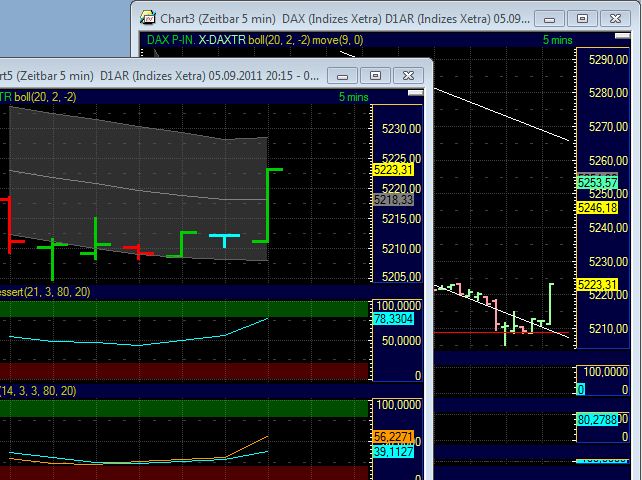Click gray 5218,33 price tag in Chart5
Viewport: 642px width, 480px height.
tap(393, 199)
